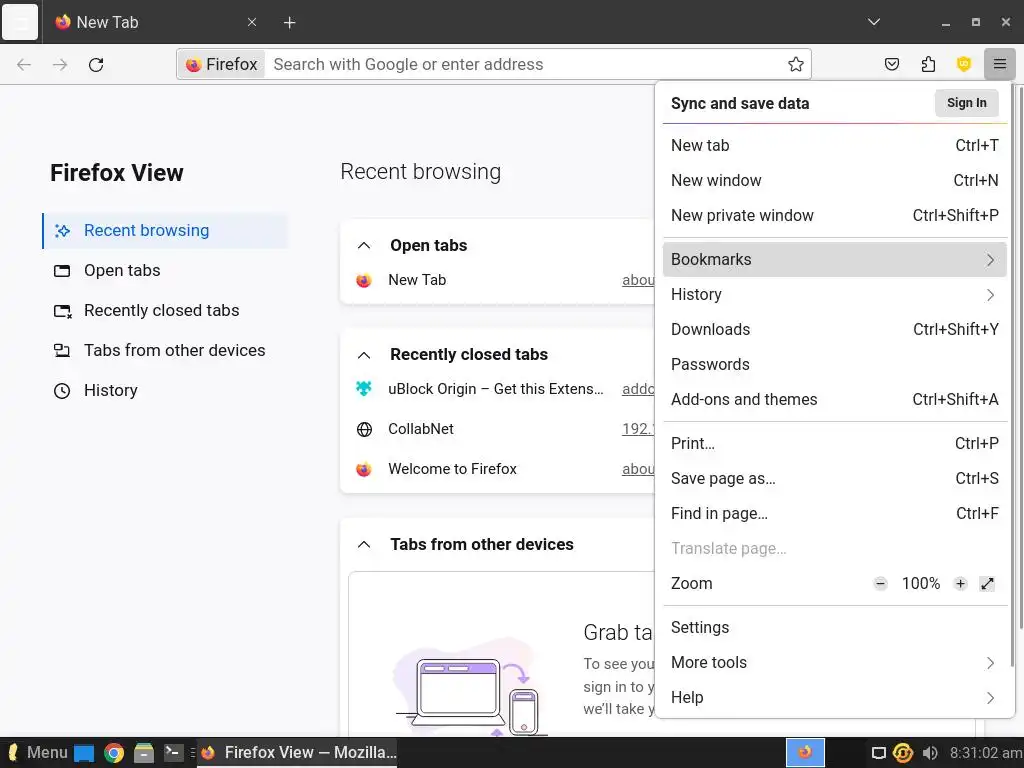The width and height of the screenshot is (1024, 768).
Task: Toggle full screen mode icon
Action: tap(987, 584)
